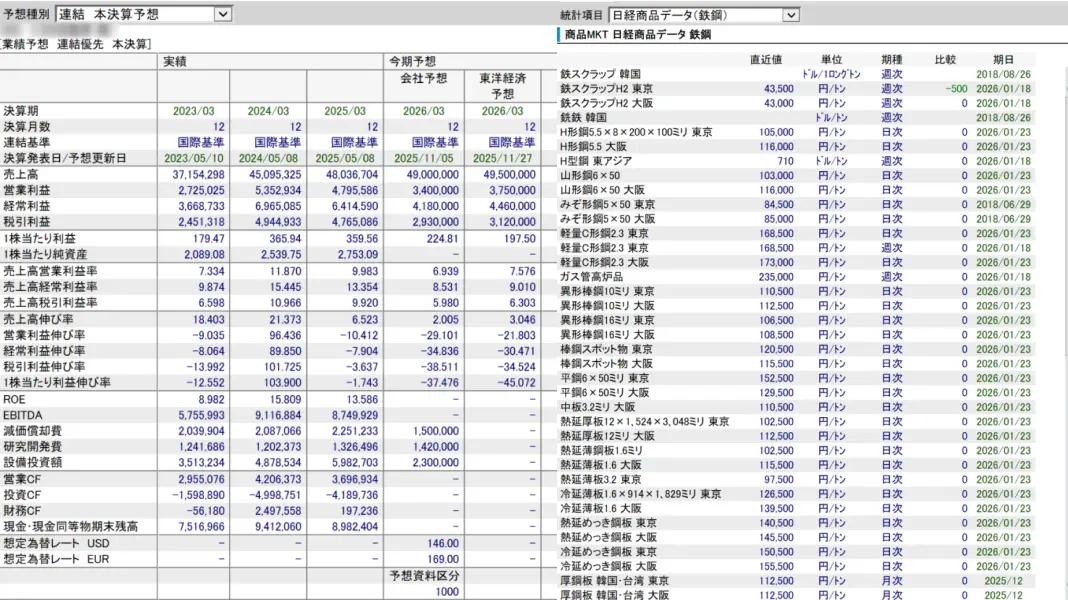Select the 2025/11/27 forecast update date
The height and width of the screenshot is (600, 1068).
tap(503, 158)
